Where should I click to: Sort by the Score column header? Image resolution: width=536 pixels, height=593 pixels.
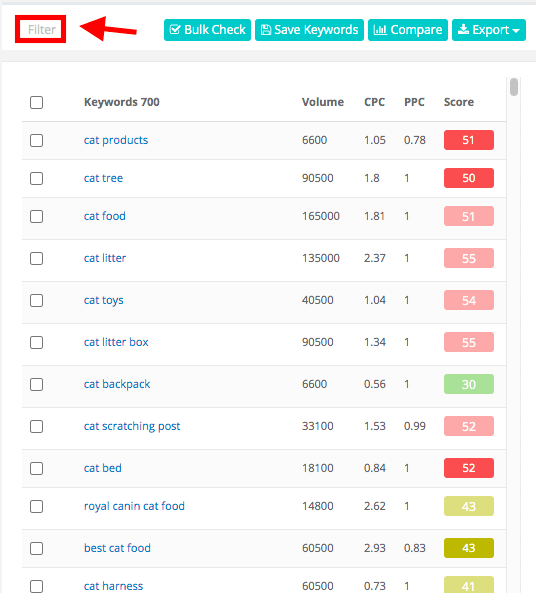(x=458, y=102)
